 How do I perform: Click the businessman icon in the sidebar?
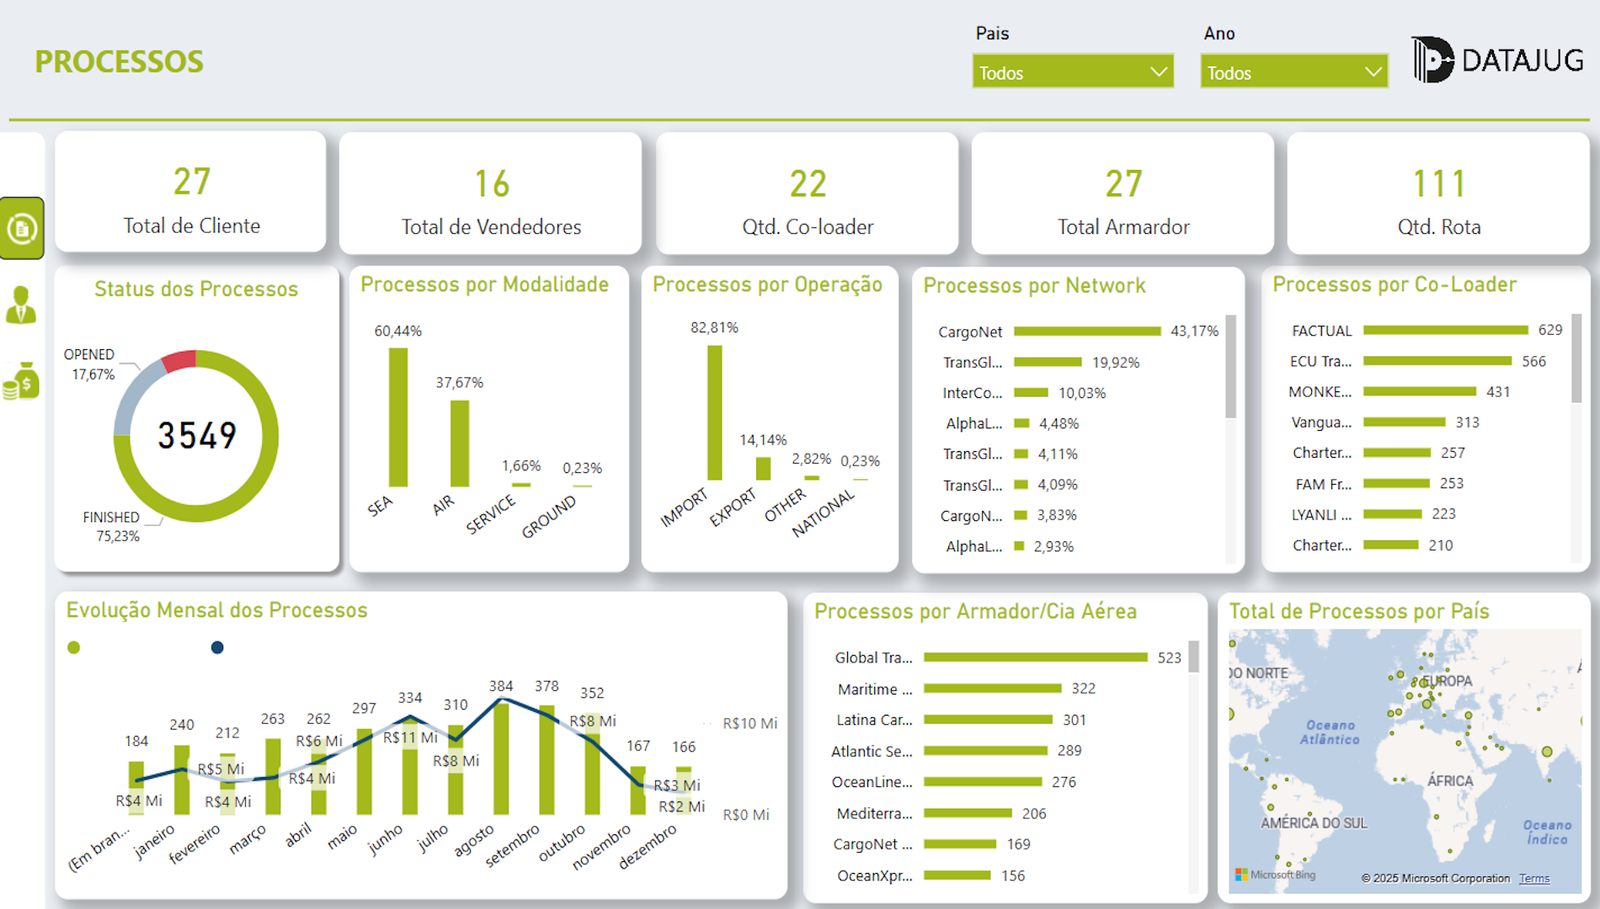point(21,305)
